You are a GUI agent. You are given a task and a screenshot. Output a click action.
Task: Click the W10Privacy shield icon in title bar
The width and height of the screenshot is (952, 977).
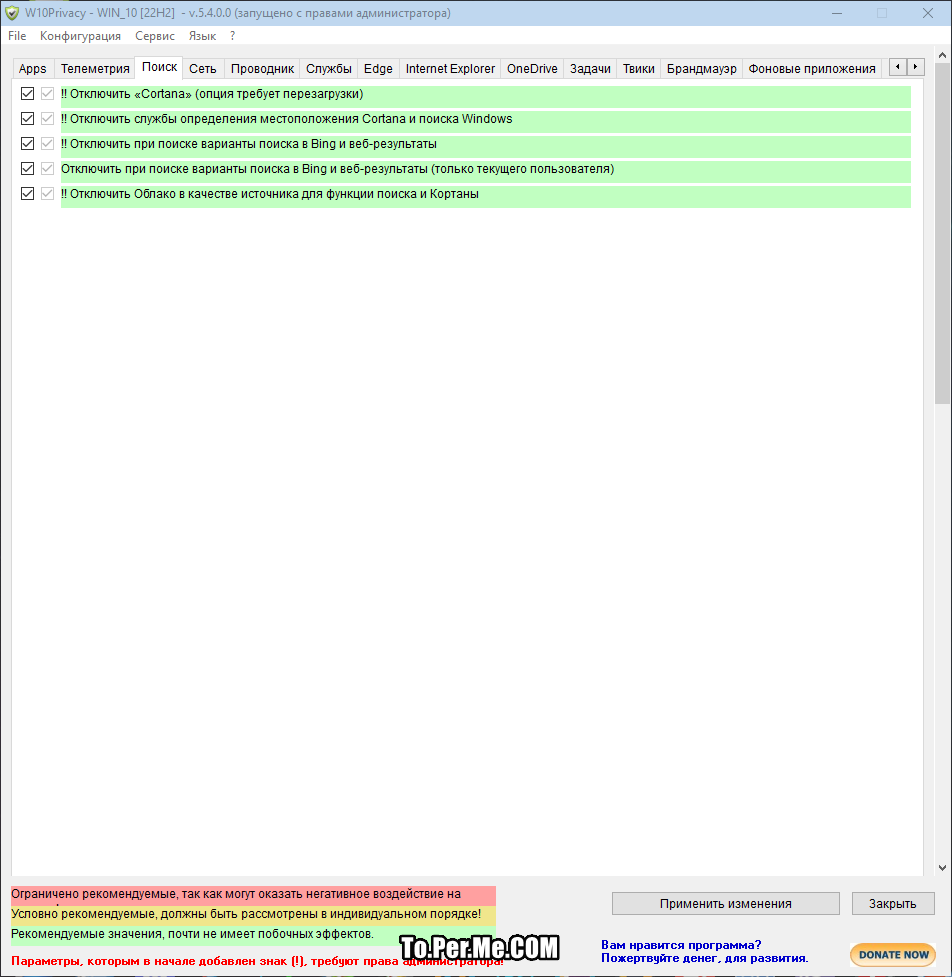tap(12, 13)
